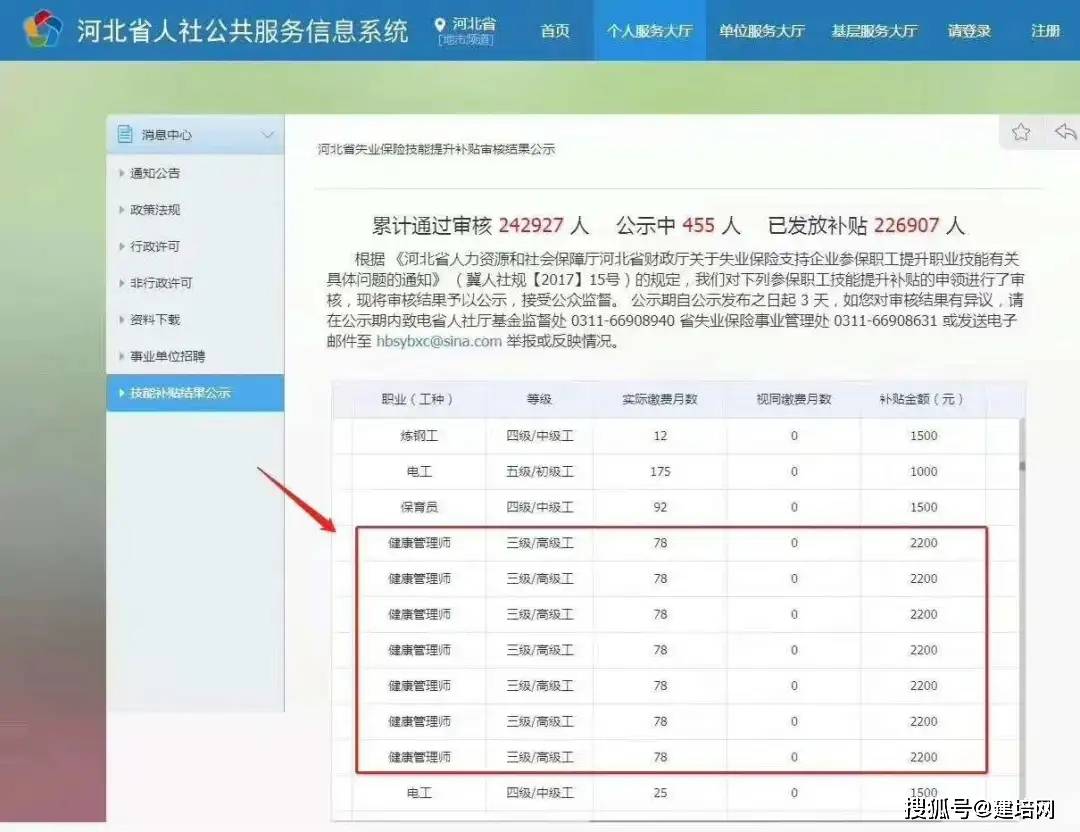Image resolution: width=1080 pixels, height=832 pixels.
Task: Click the 消息中心 document icon
Action: point(125,134)
